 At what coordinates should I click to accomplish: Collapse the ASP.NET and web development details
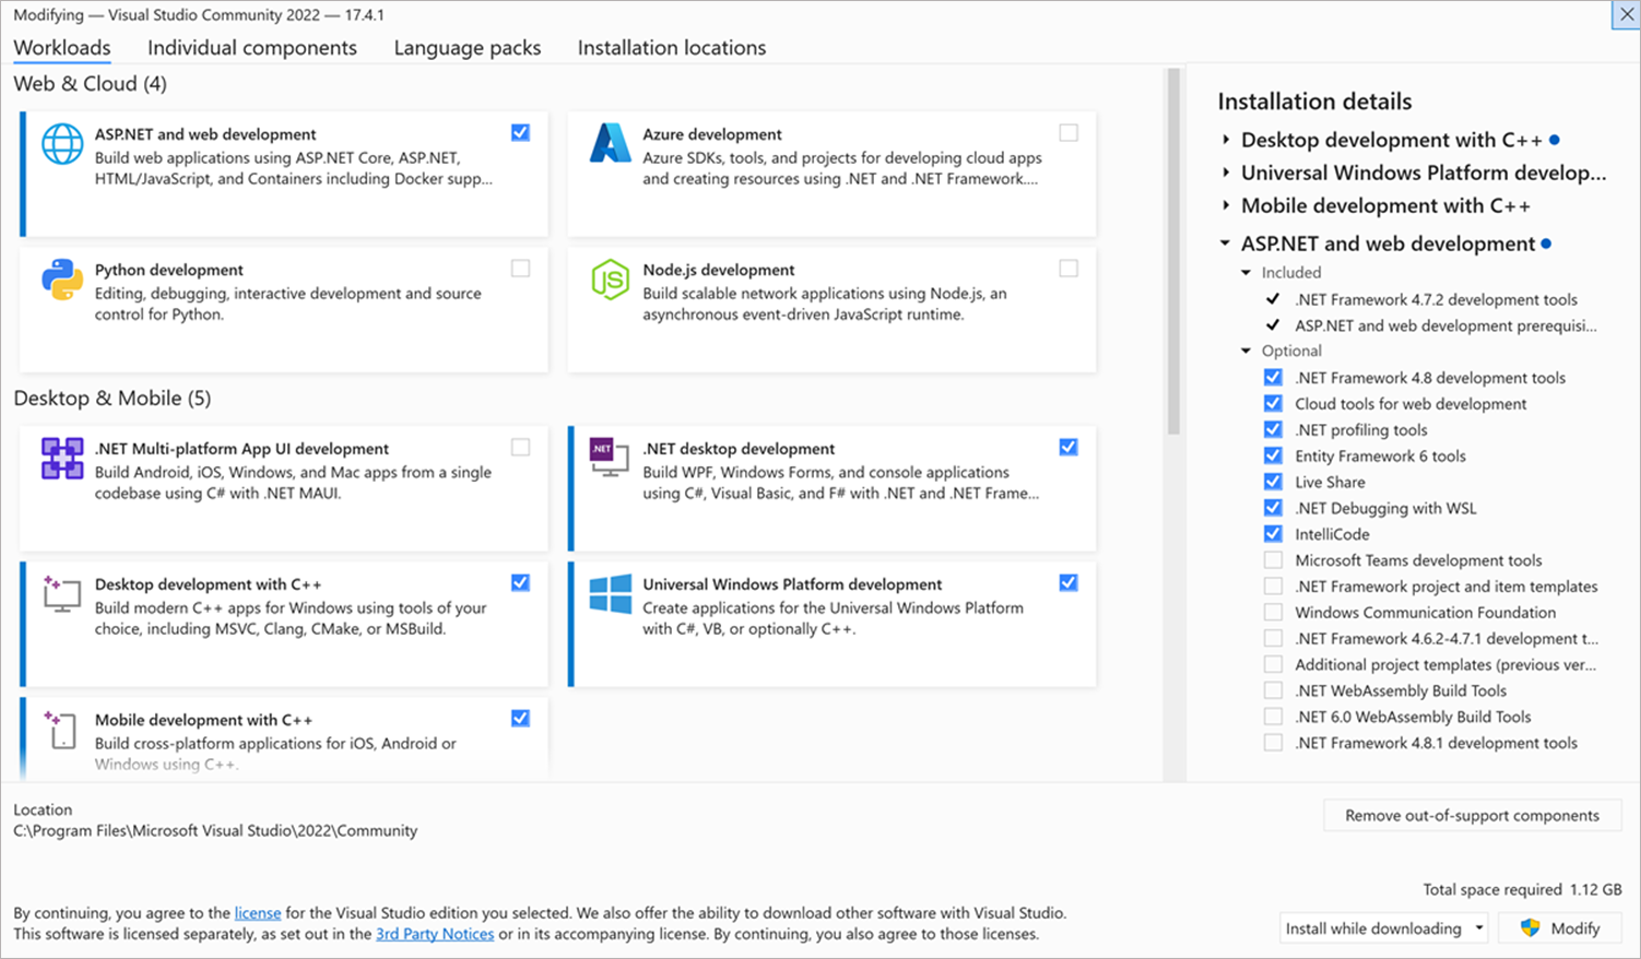[x=1226, y=243]
